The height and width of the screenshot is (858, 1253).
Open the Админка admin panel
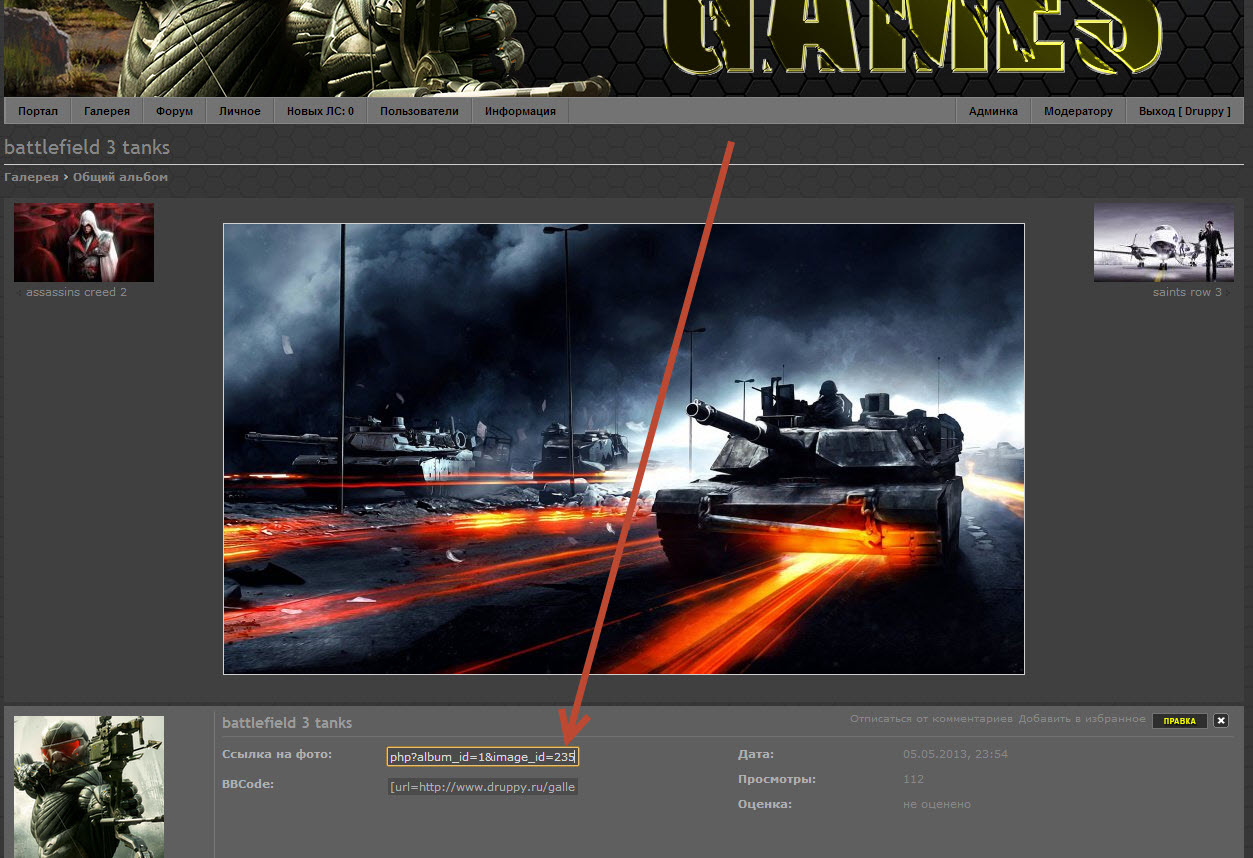click(x=993, y=111)
